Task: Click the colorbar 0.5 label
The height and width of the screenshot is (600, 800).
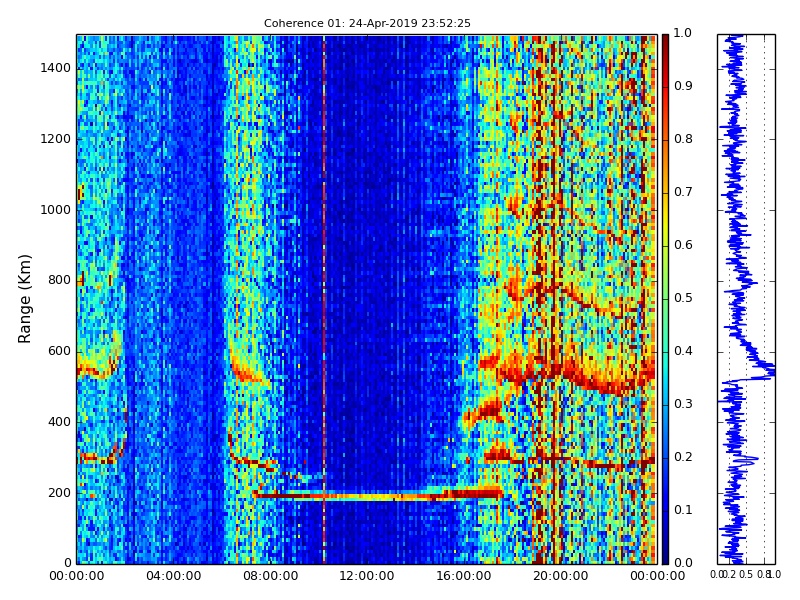Action: click(683, 298)
